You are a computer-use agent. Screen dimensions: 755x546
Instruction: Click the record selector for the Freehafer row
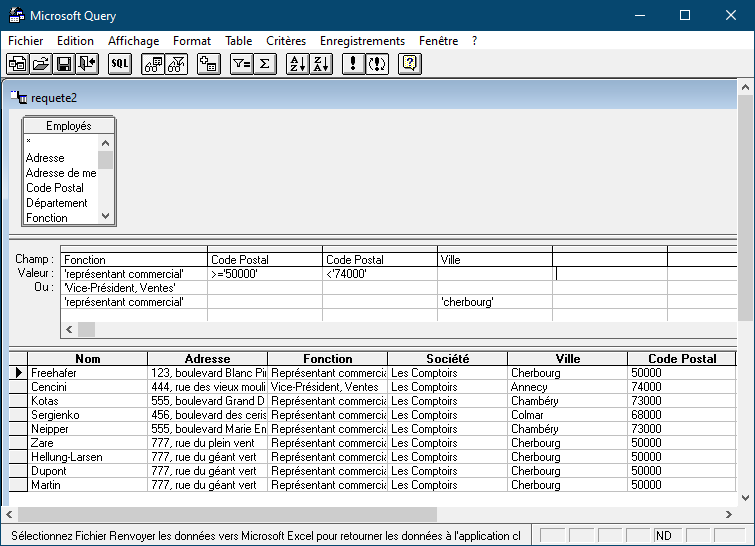(18, 373)
